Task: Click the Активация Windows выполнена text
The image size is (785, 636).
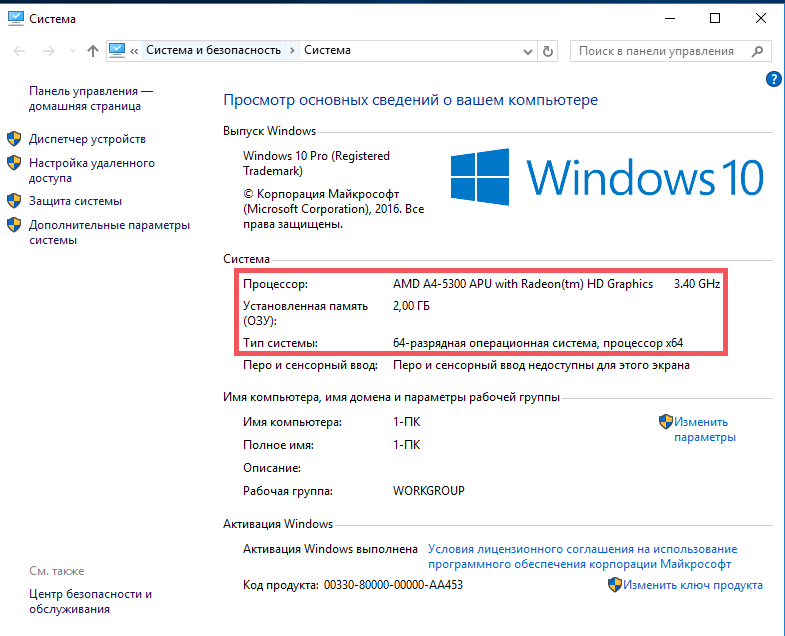Action: coord(330,549)
